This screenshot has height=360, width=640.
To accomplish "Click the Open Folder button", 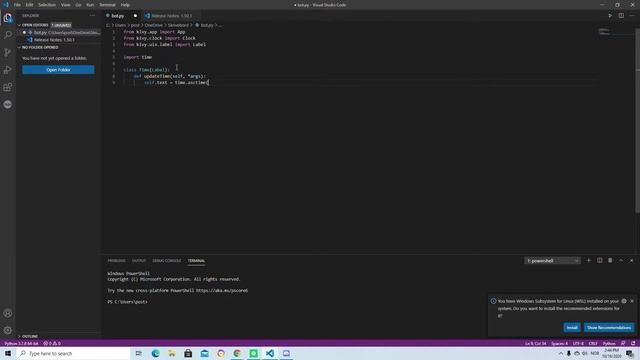I will (58, 70).
